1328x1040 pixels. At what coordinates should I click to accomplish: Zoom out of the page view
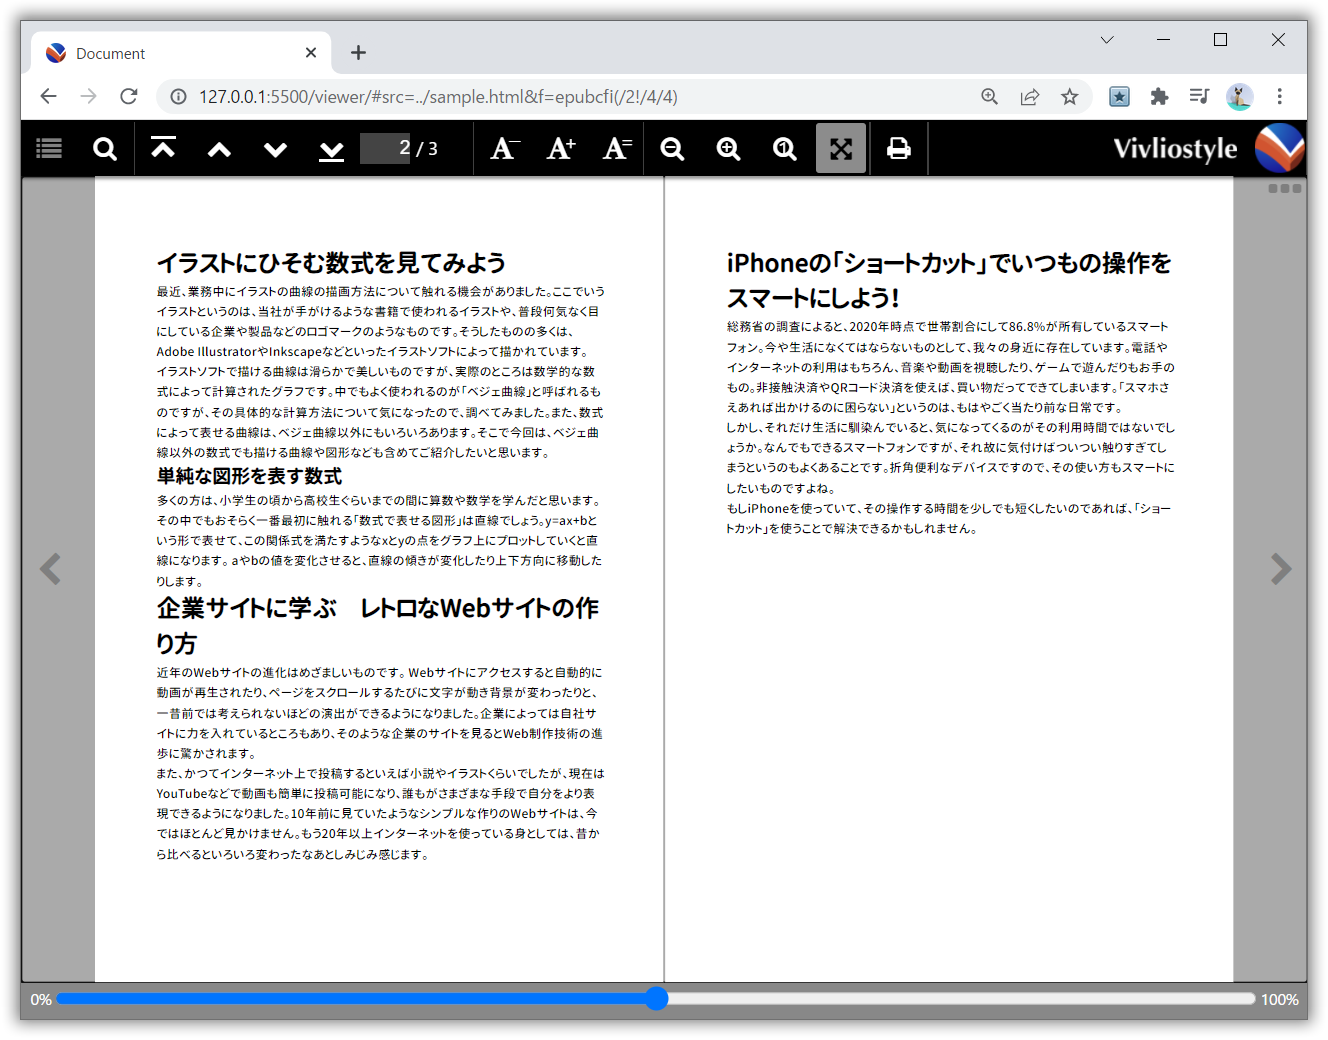672,148
